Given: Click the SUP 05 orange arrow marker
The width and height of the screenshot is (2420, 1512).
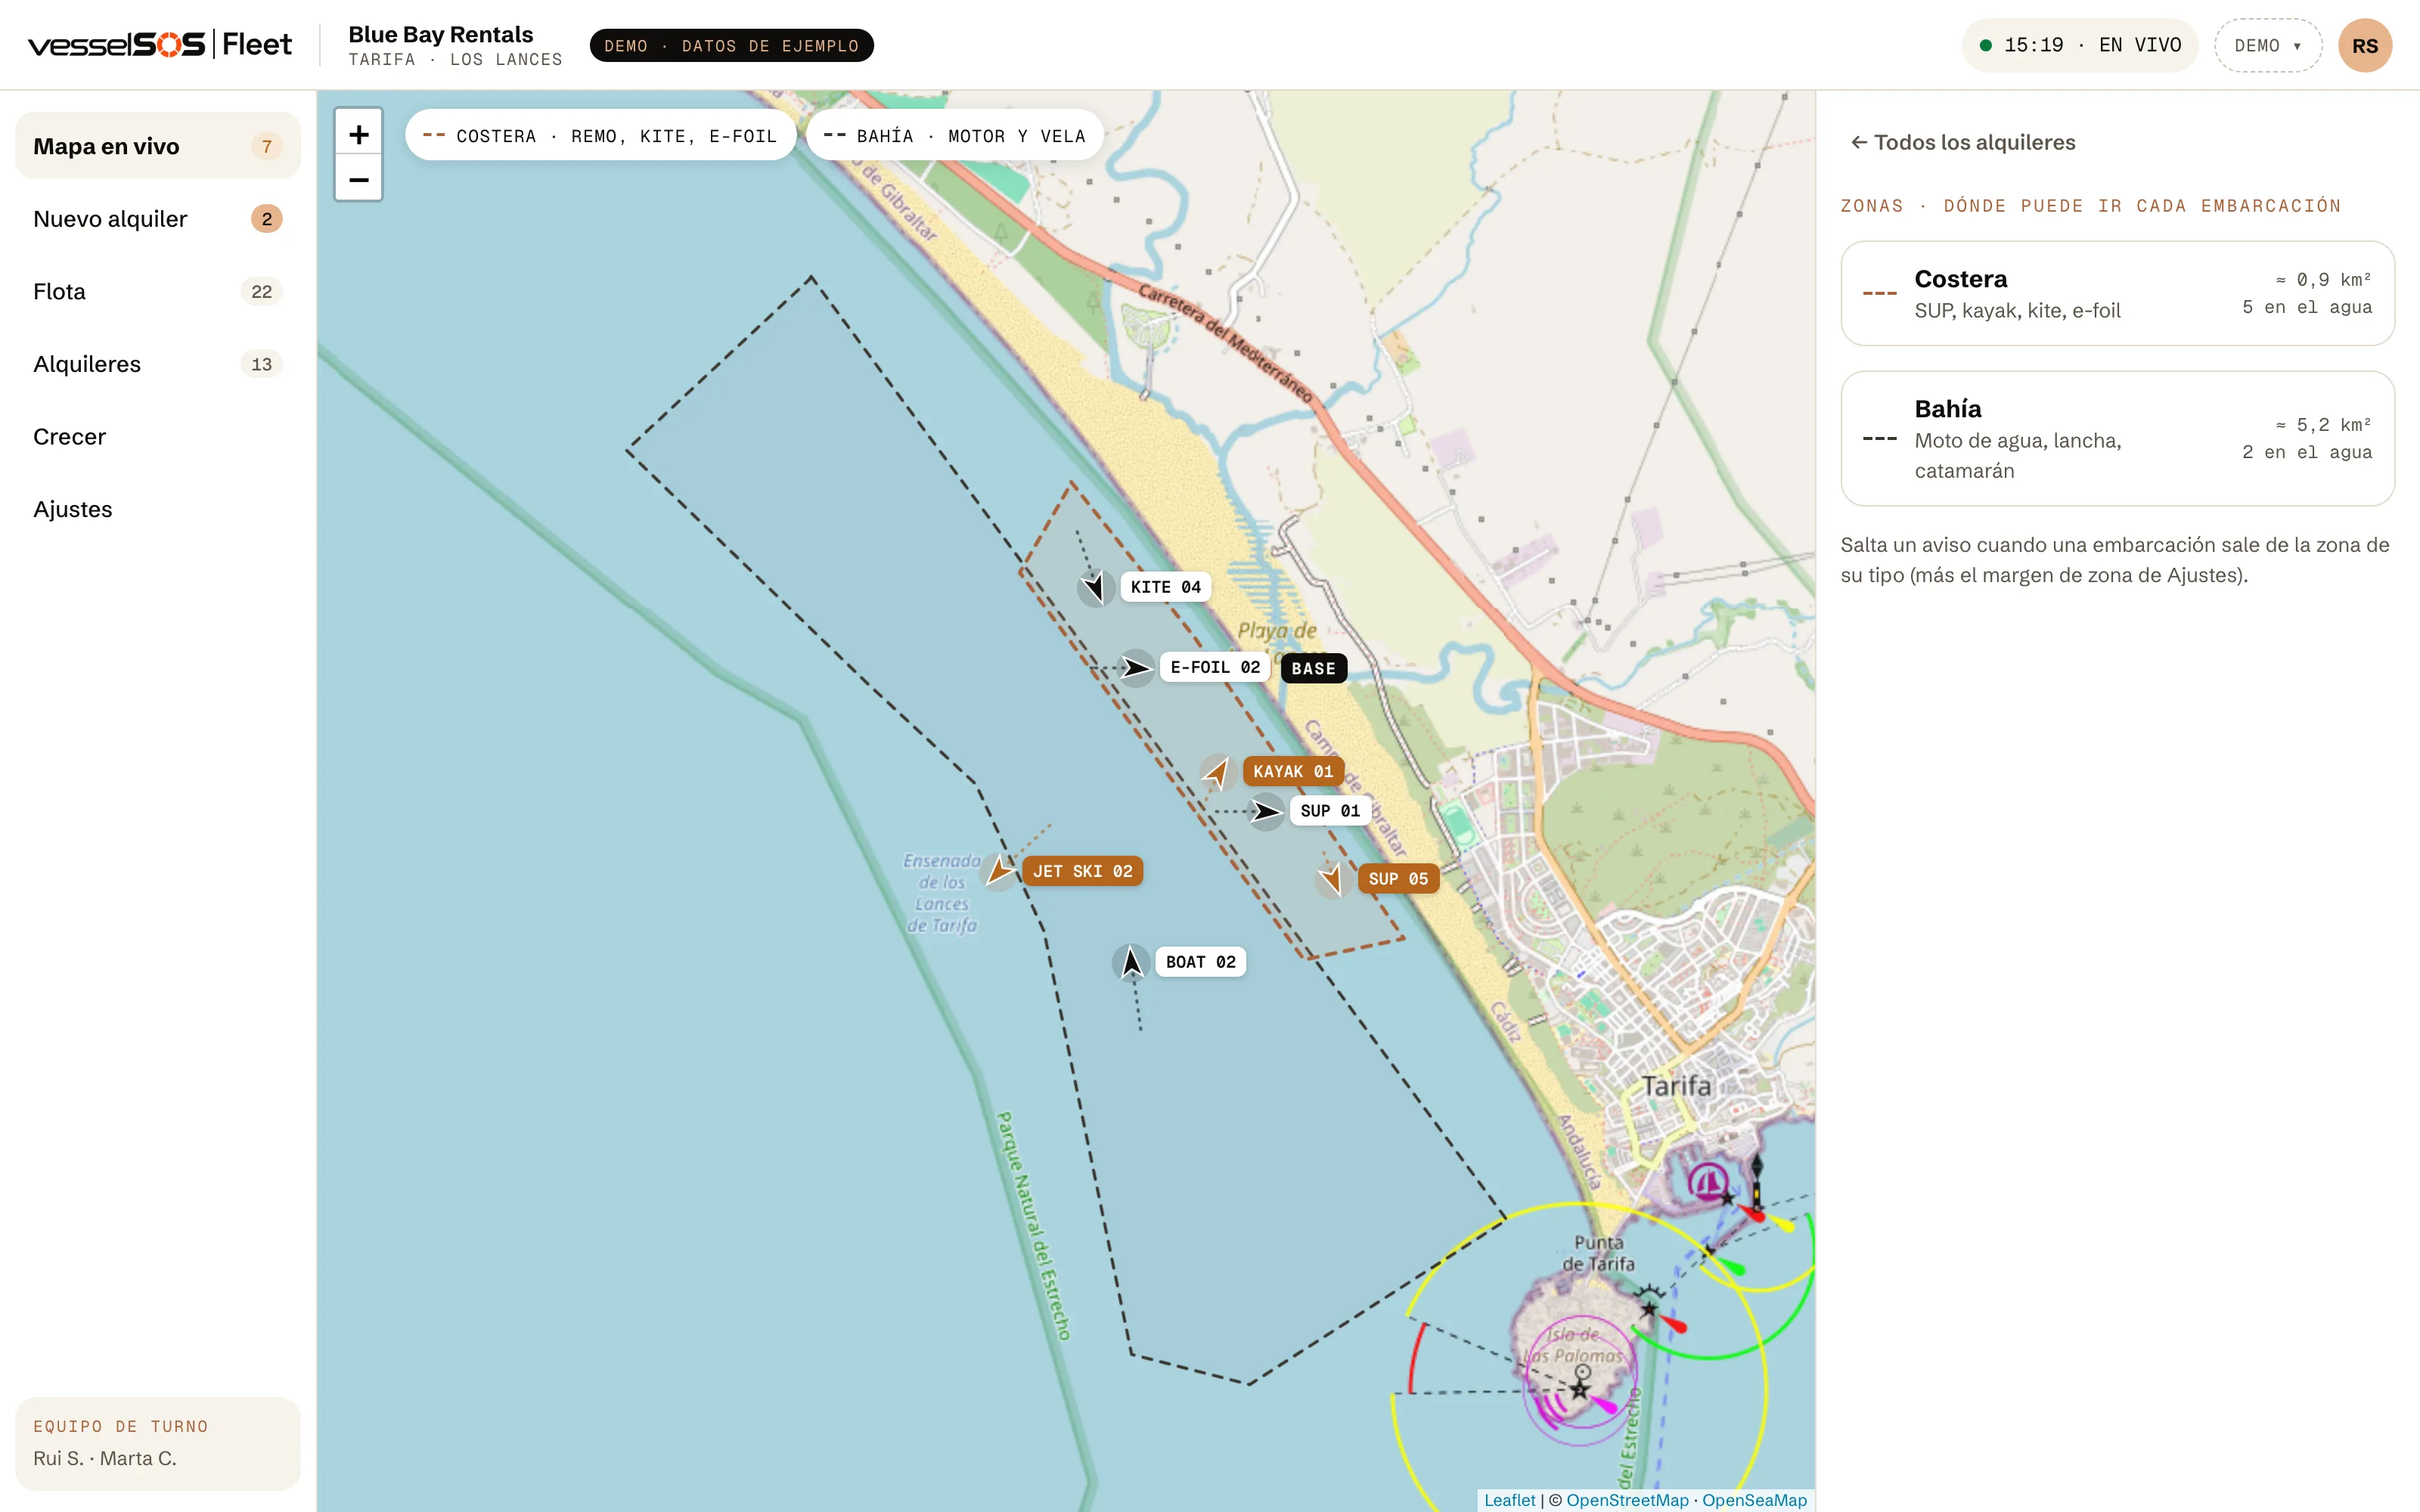Looking at the screenshot, I should click(x=1332, y=879).
